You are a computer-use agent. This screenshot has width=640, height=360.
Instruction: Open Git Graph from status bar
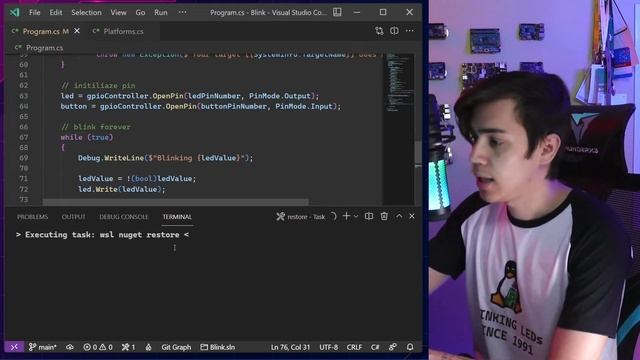point(176,347)
